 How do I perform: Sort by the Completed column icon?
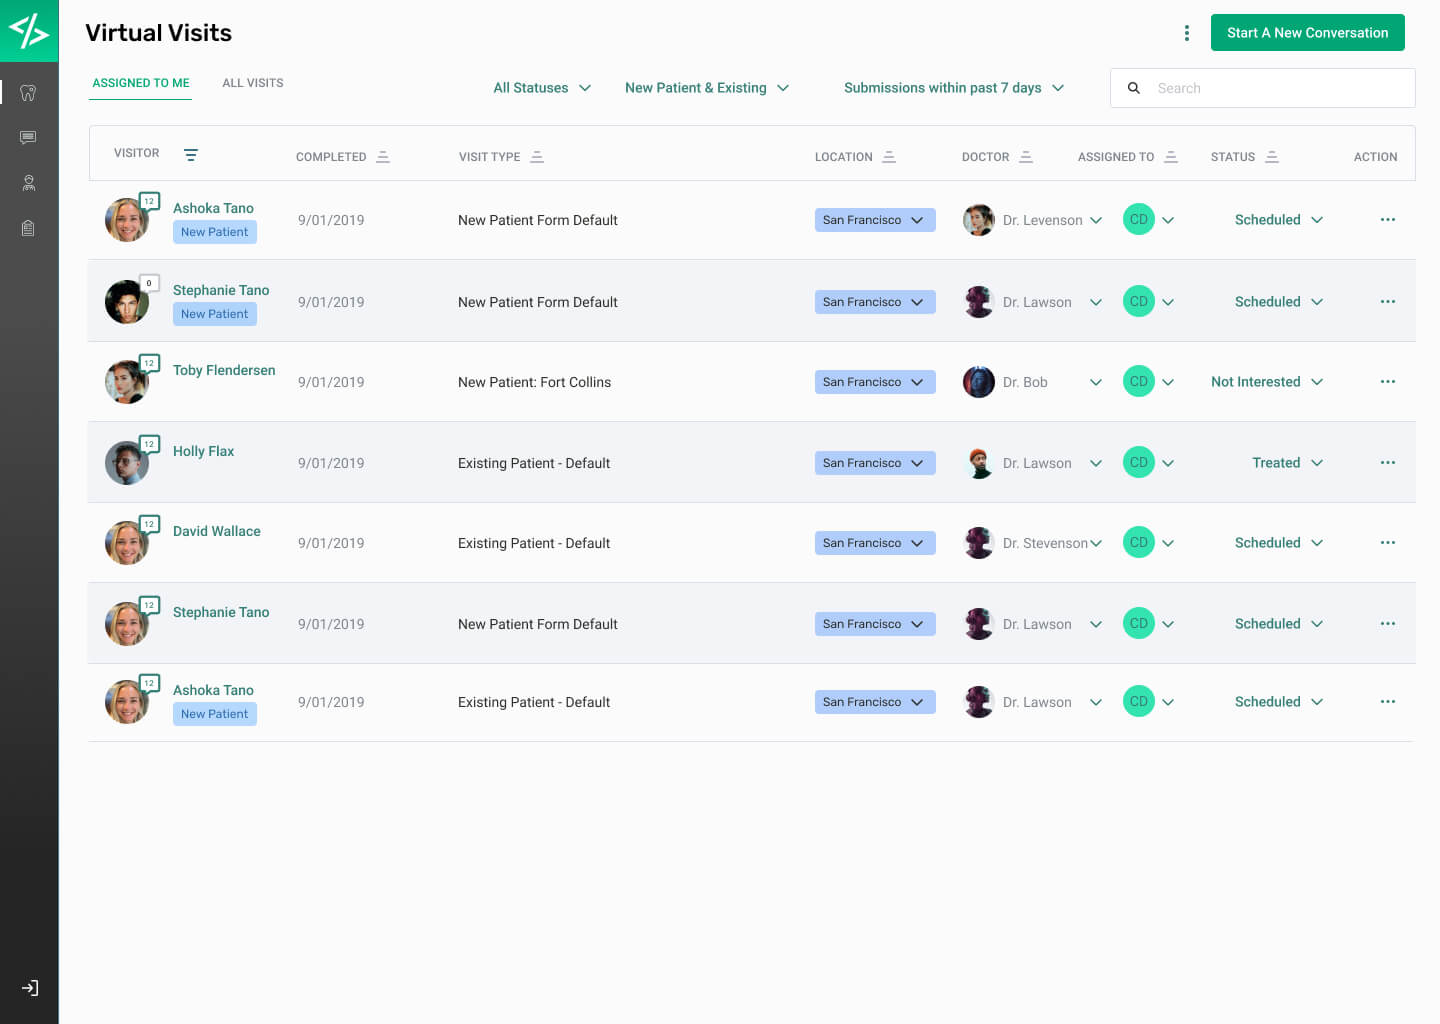click(383, 157)
